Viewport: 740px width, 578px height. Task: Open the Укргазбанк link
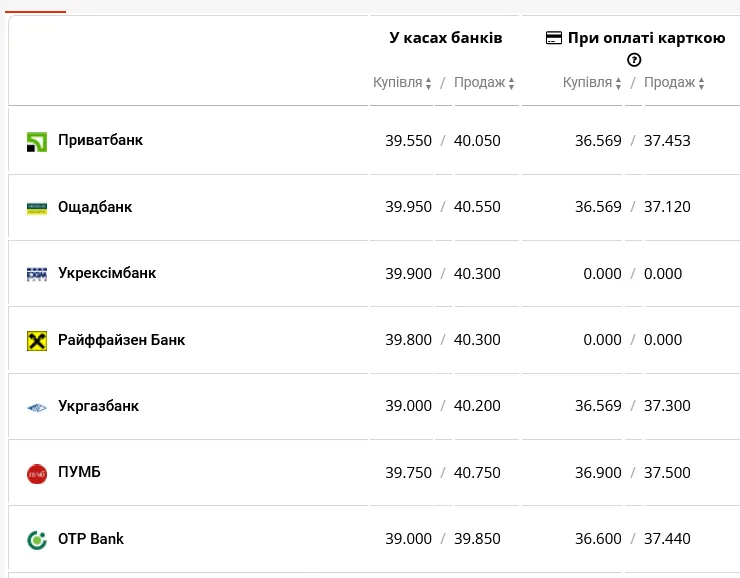click(x=98, y=406)
